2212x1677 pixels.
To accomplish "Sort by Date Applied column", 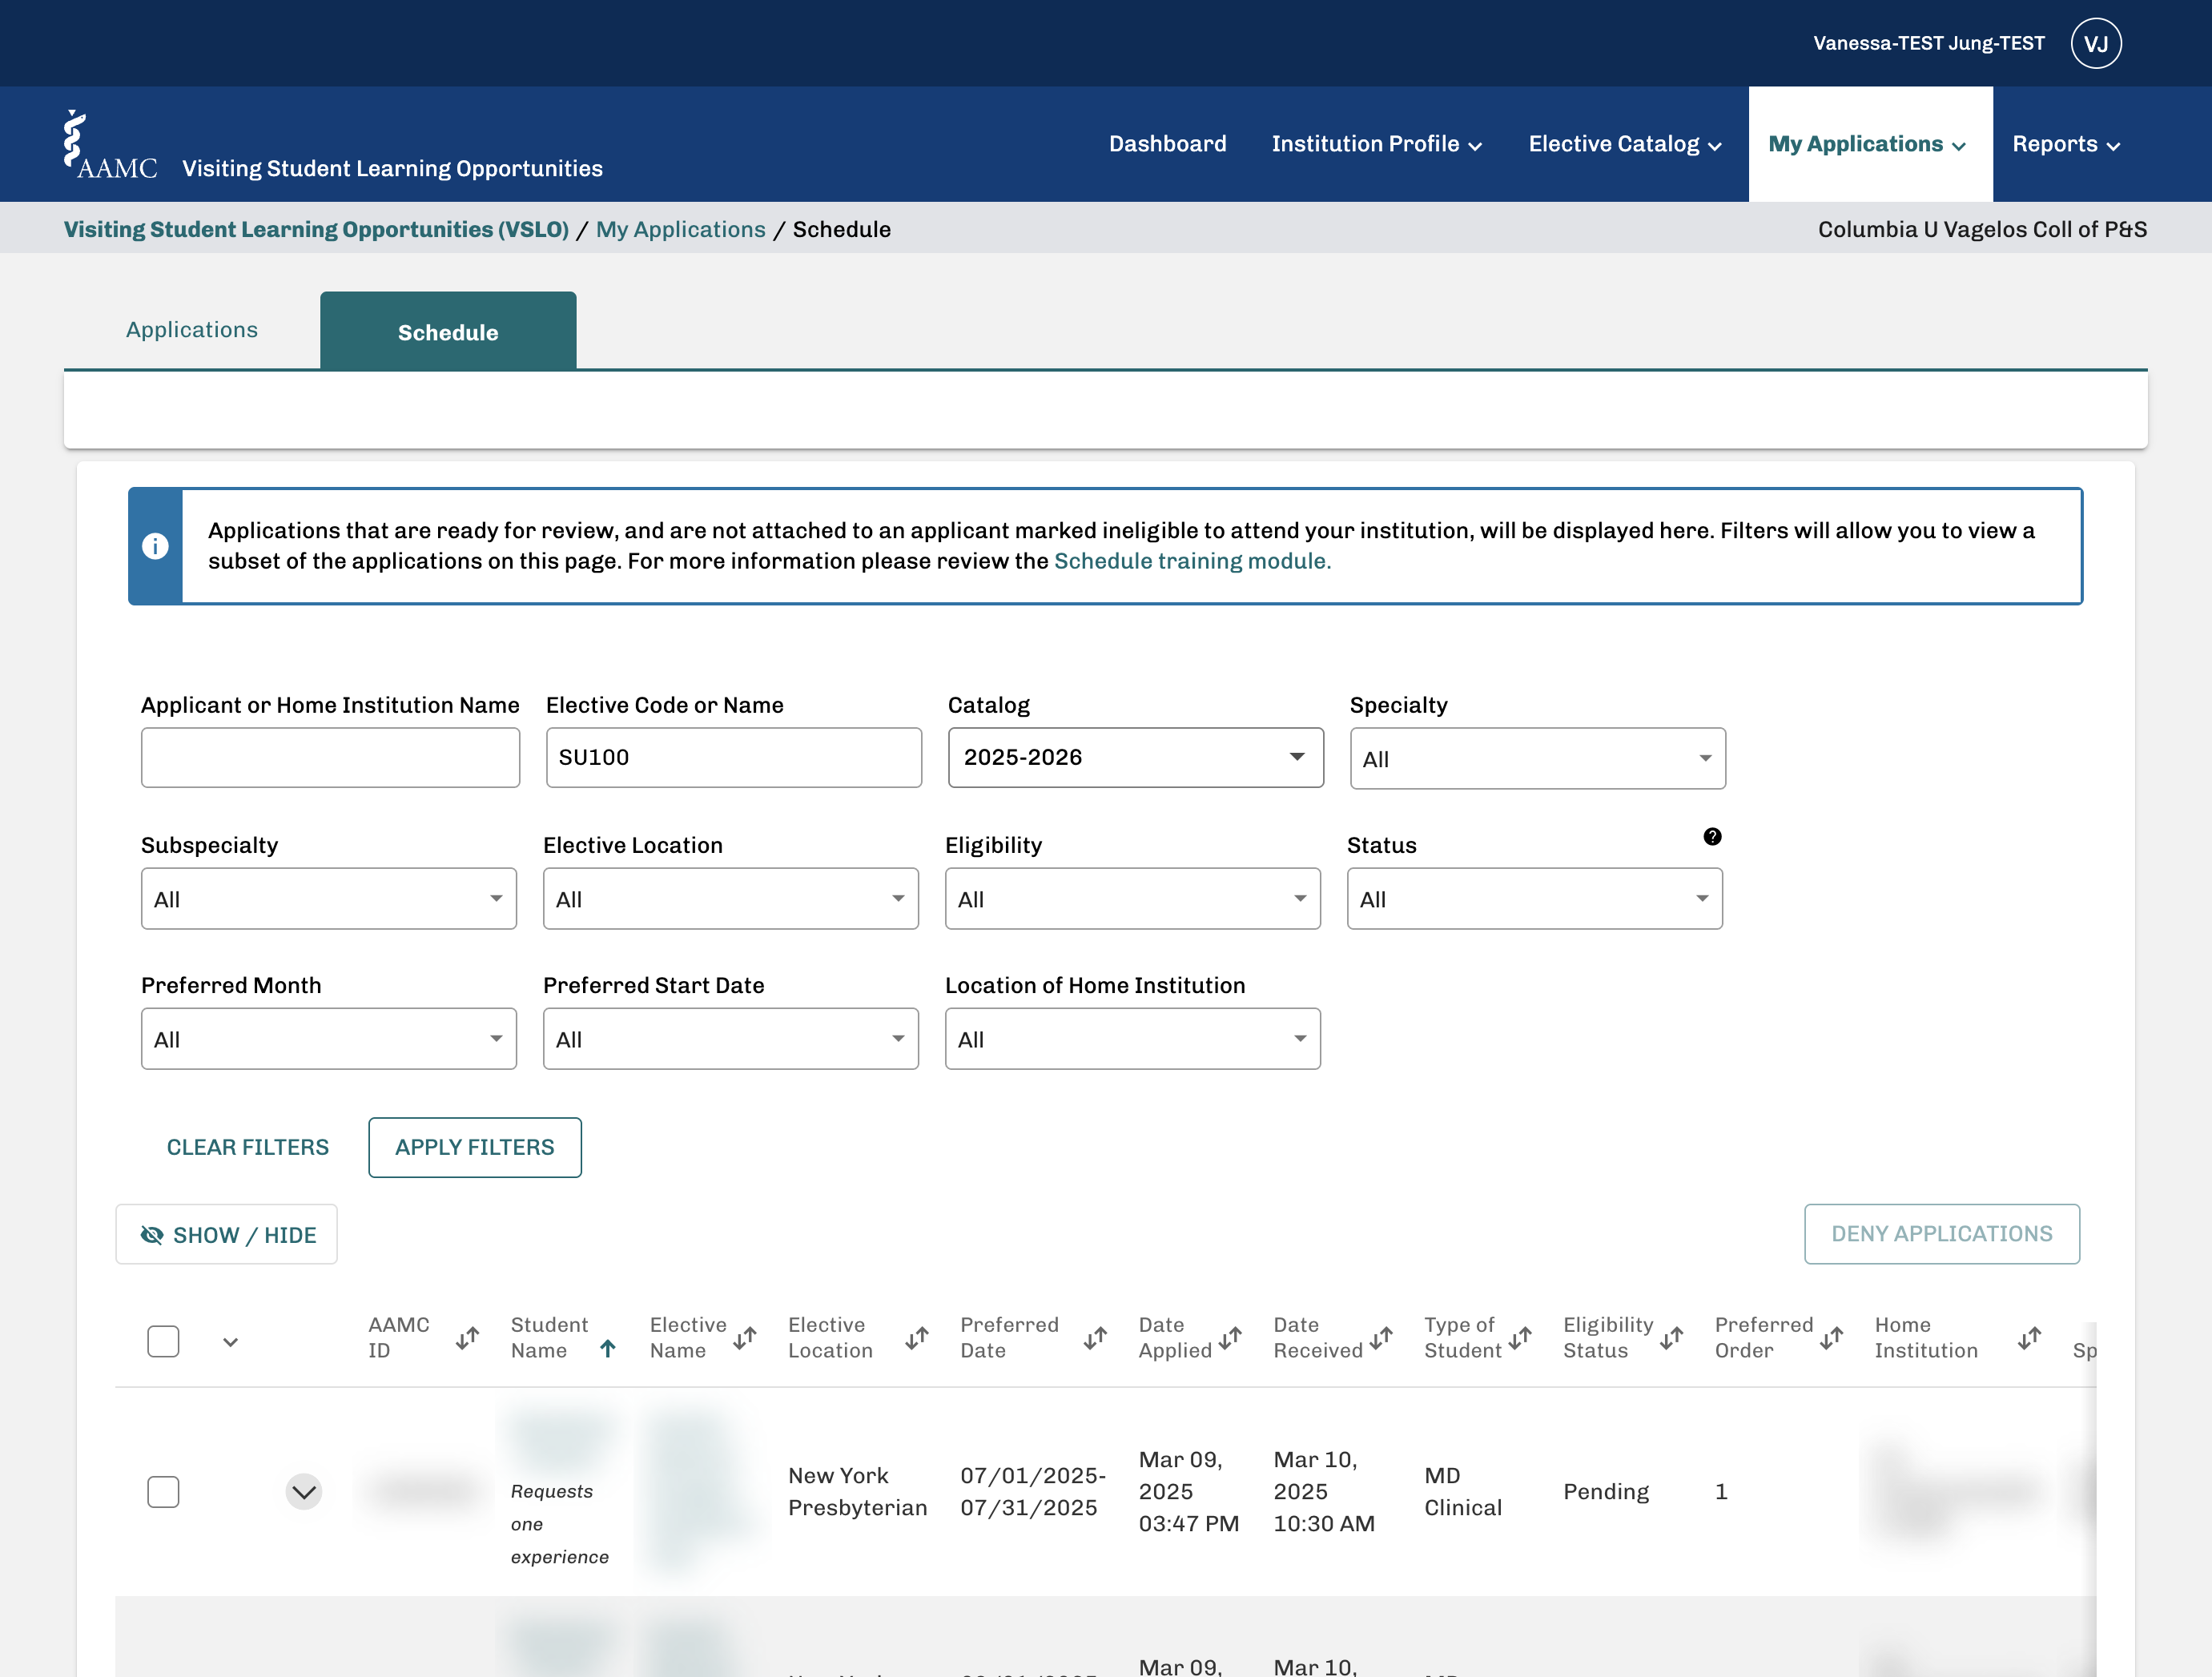I will coord(1230,1337).
